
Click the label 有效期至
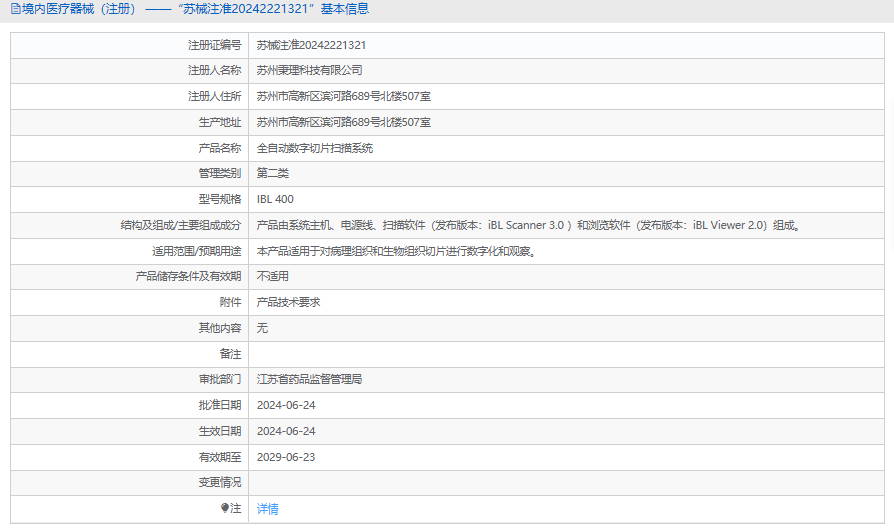click(220, 457)
